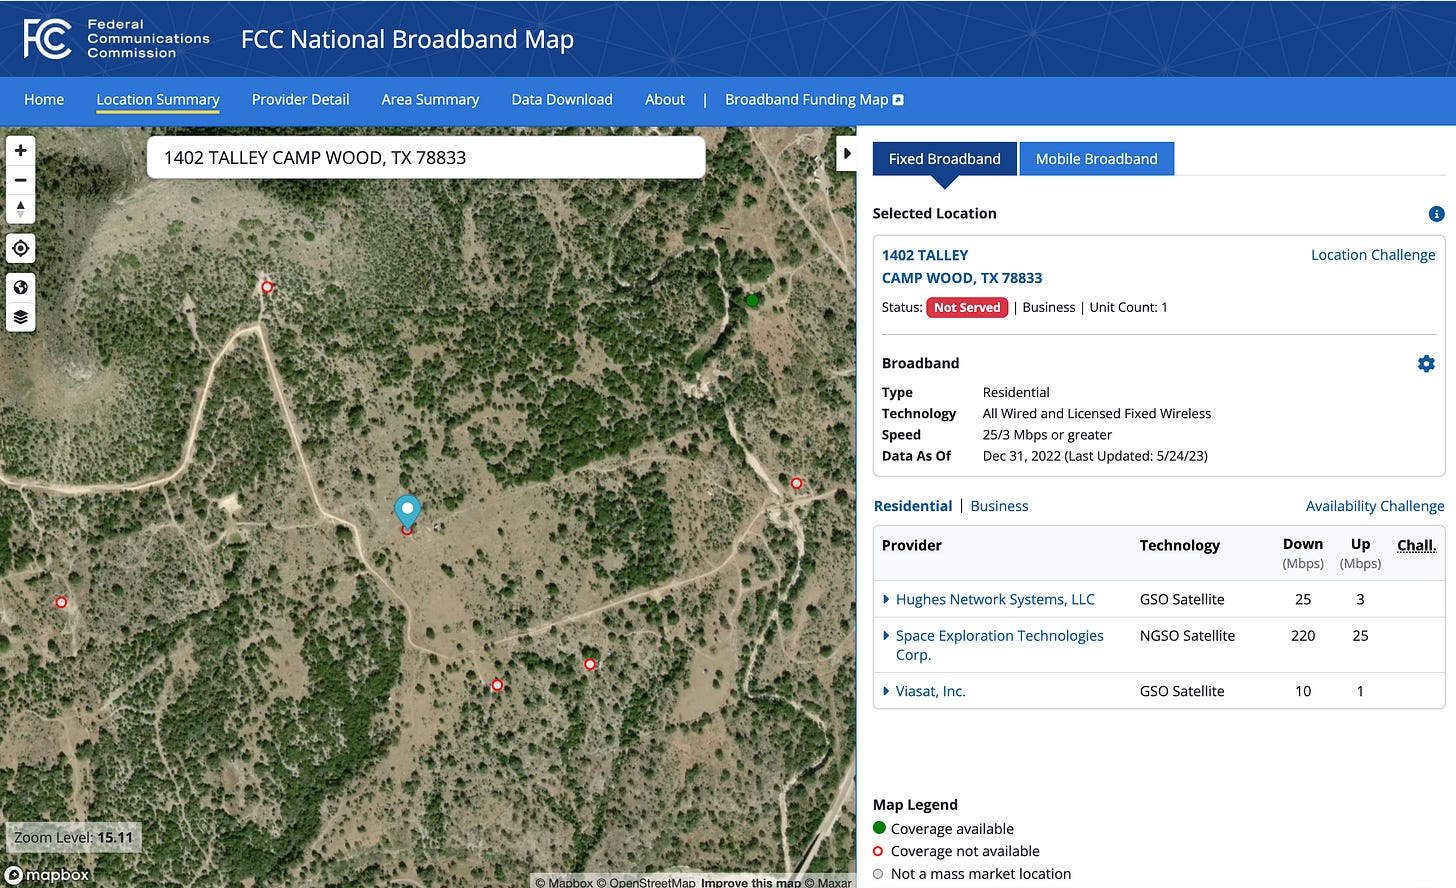This screenshot has height=888, width=1456.
Task: Show Business provider list
Action: tap(999, 506)
